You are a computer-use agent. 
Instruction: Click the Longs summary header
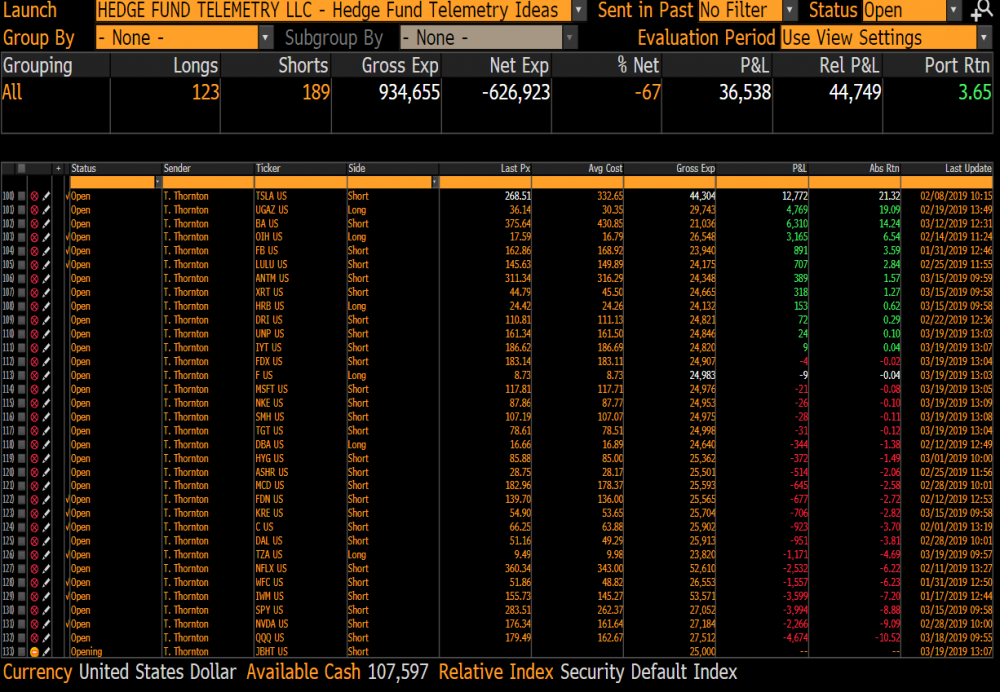tap(195, 65)
